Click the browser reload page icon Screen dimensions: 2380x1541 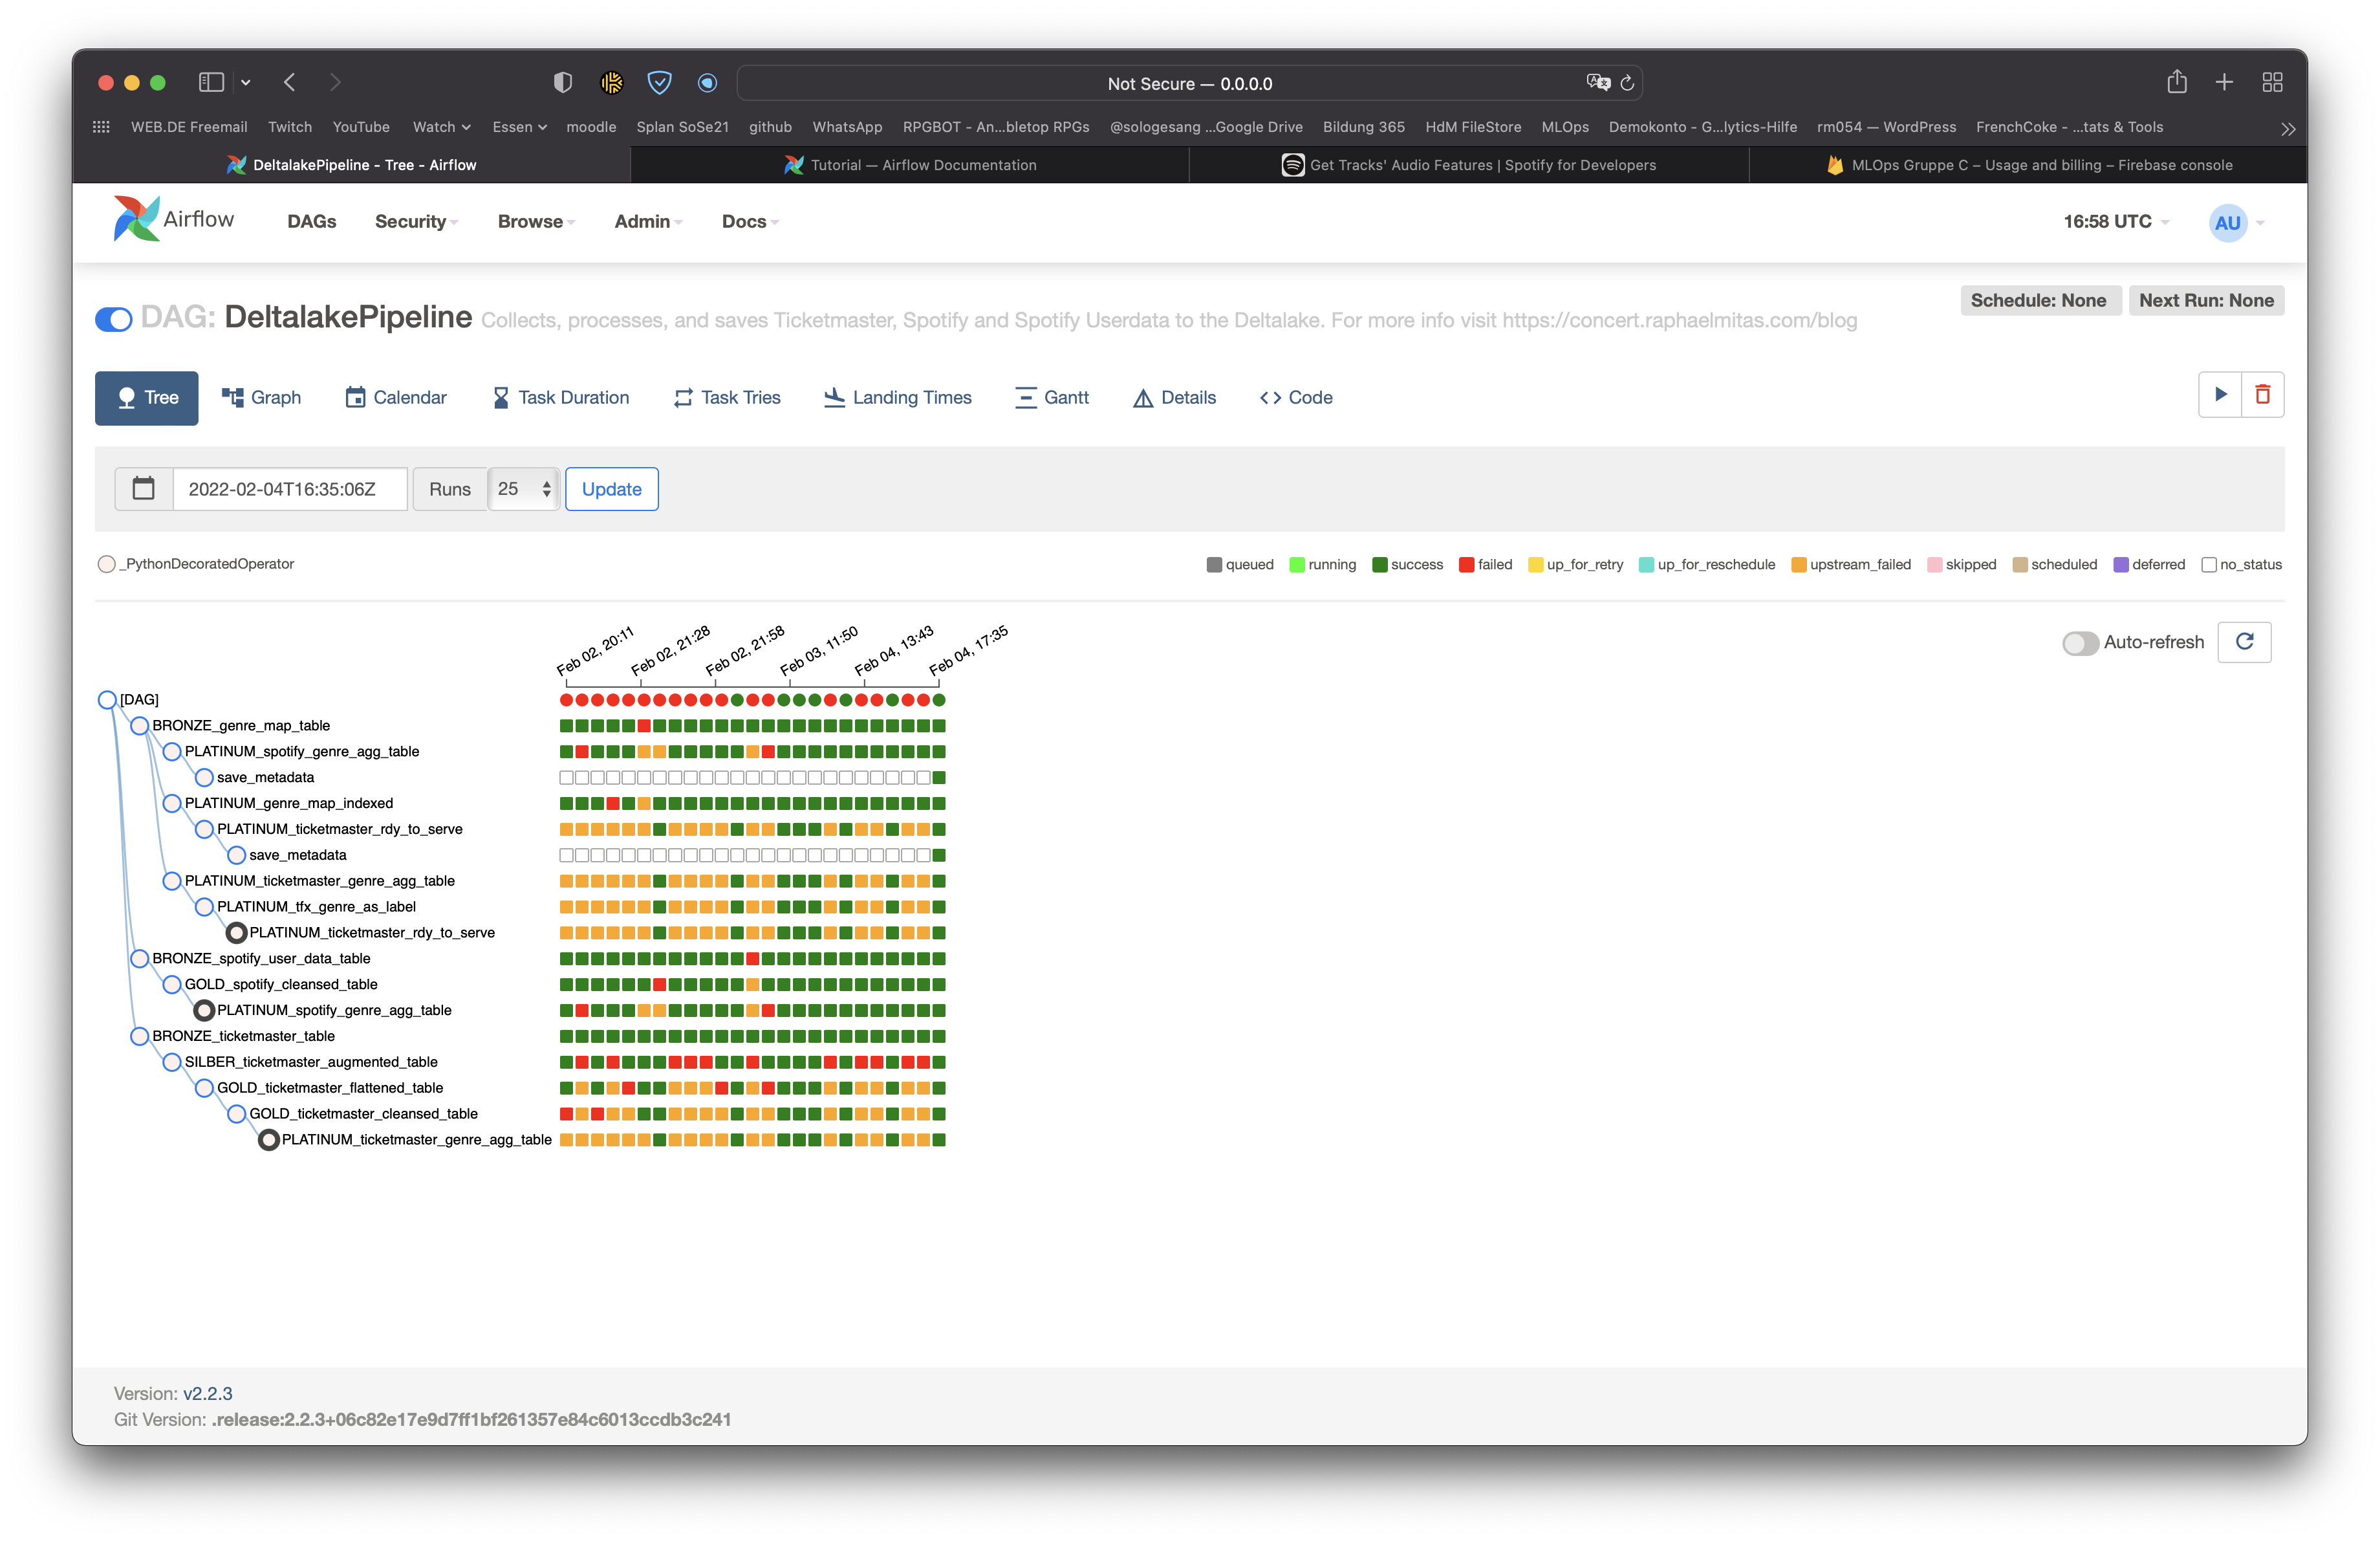tap(1627, 83)
